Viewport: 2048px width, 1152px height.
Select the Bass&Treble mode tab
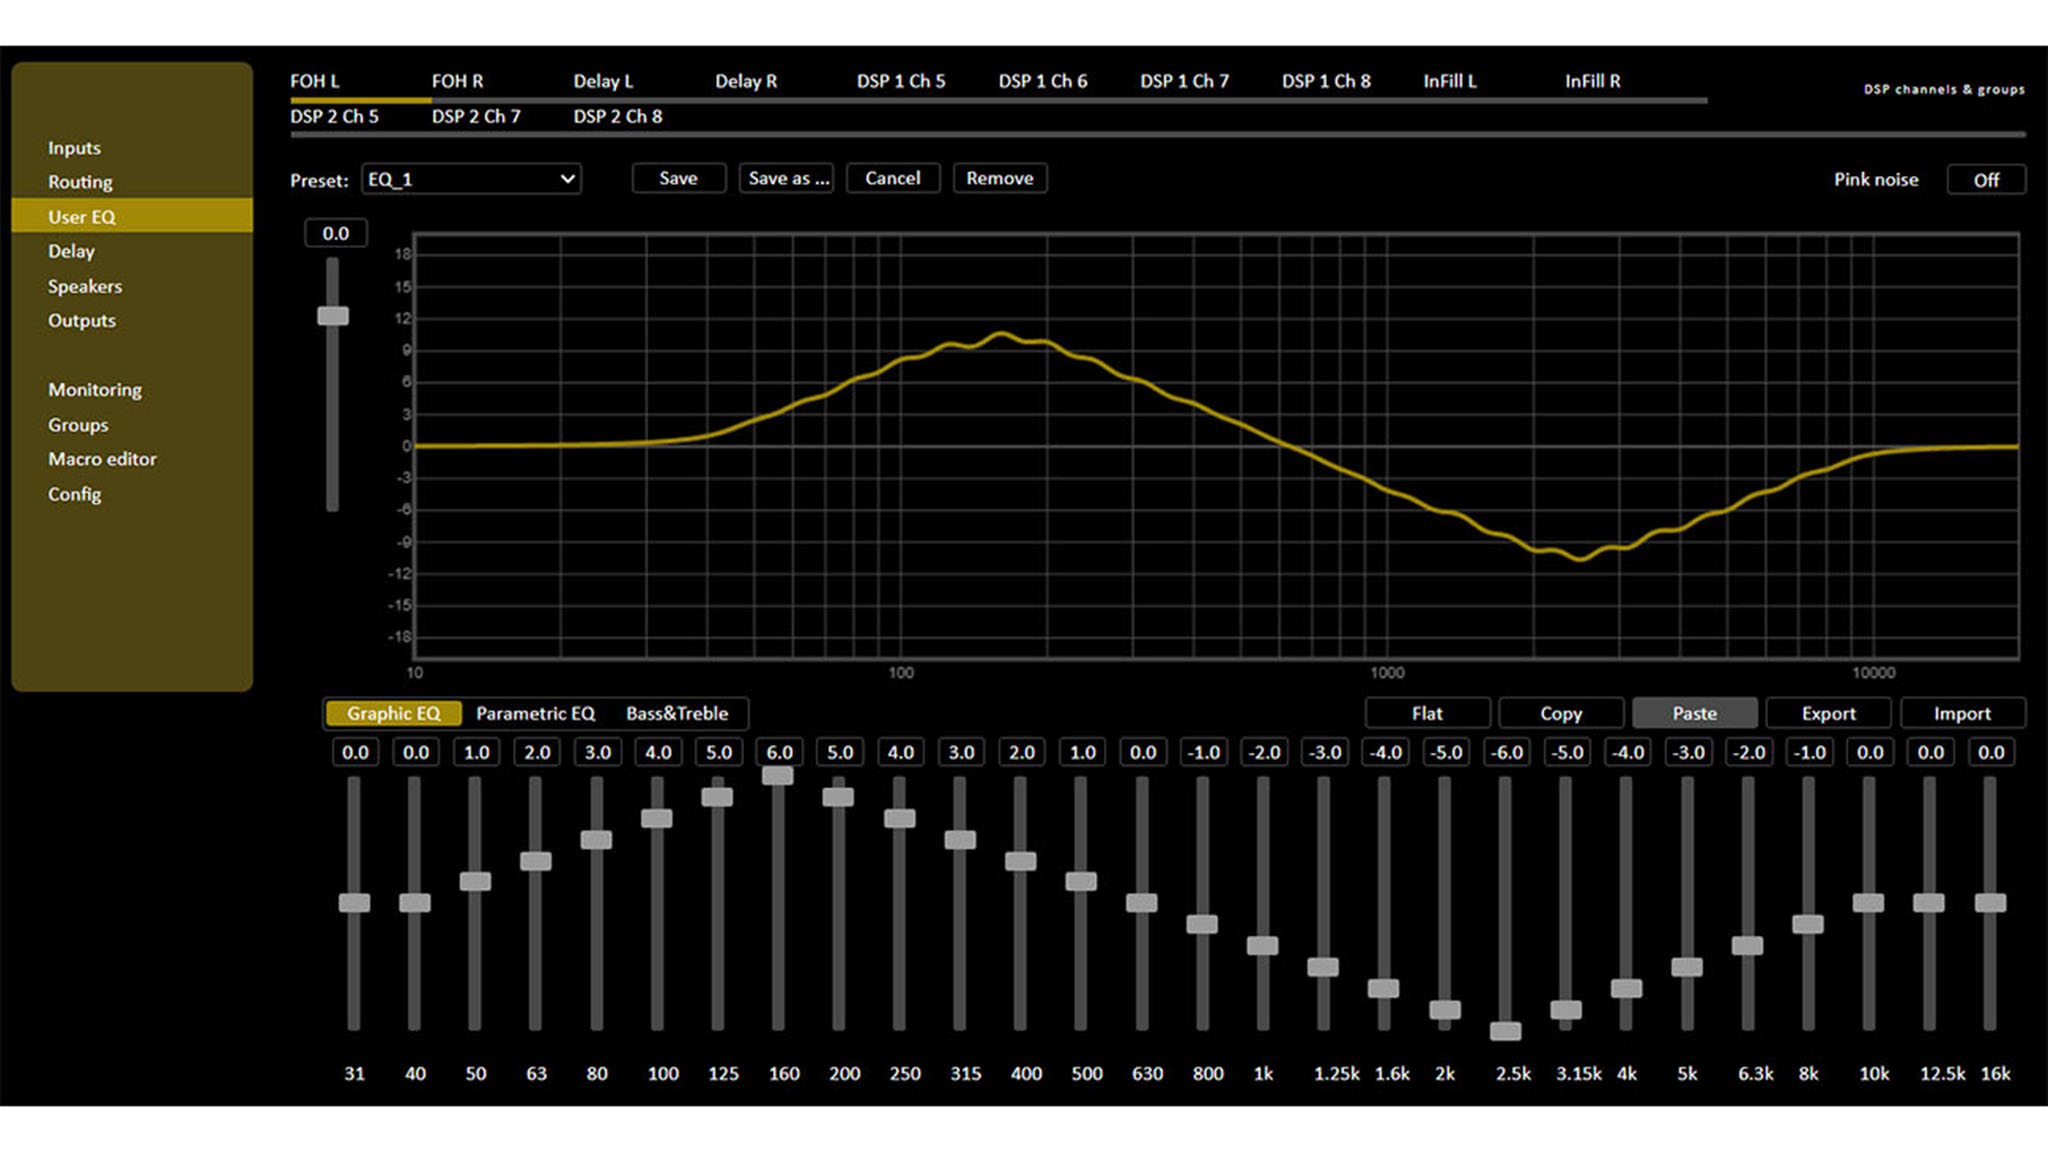tap(677, 713)
